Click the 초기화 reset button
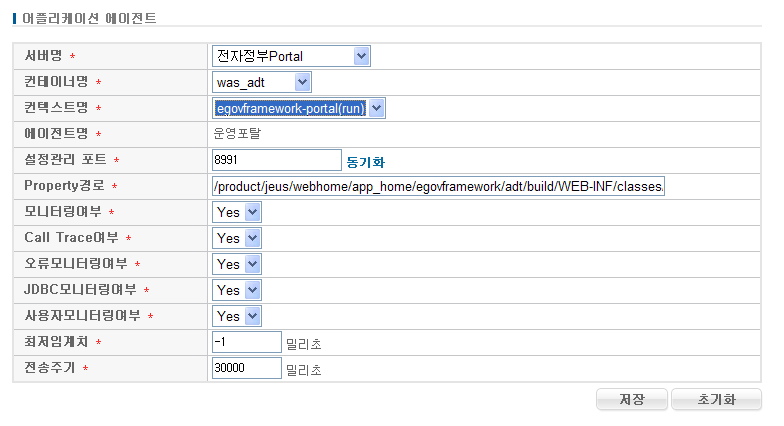 click(x=716, y=399)
